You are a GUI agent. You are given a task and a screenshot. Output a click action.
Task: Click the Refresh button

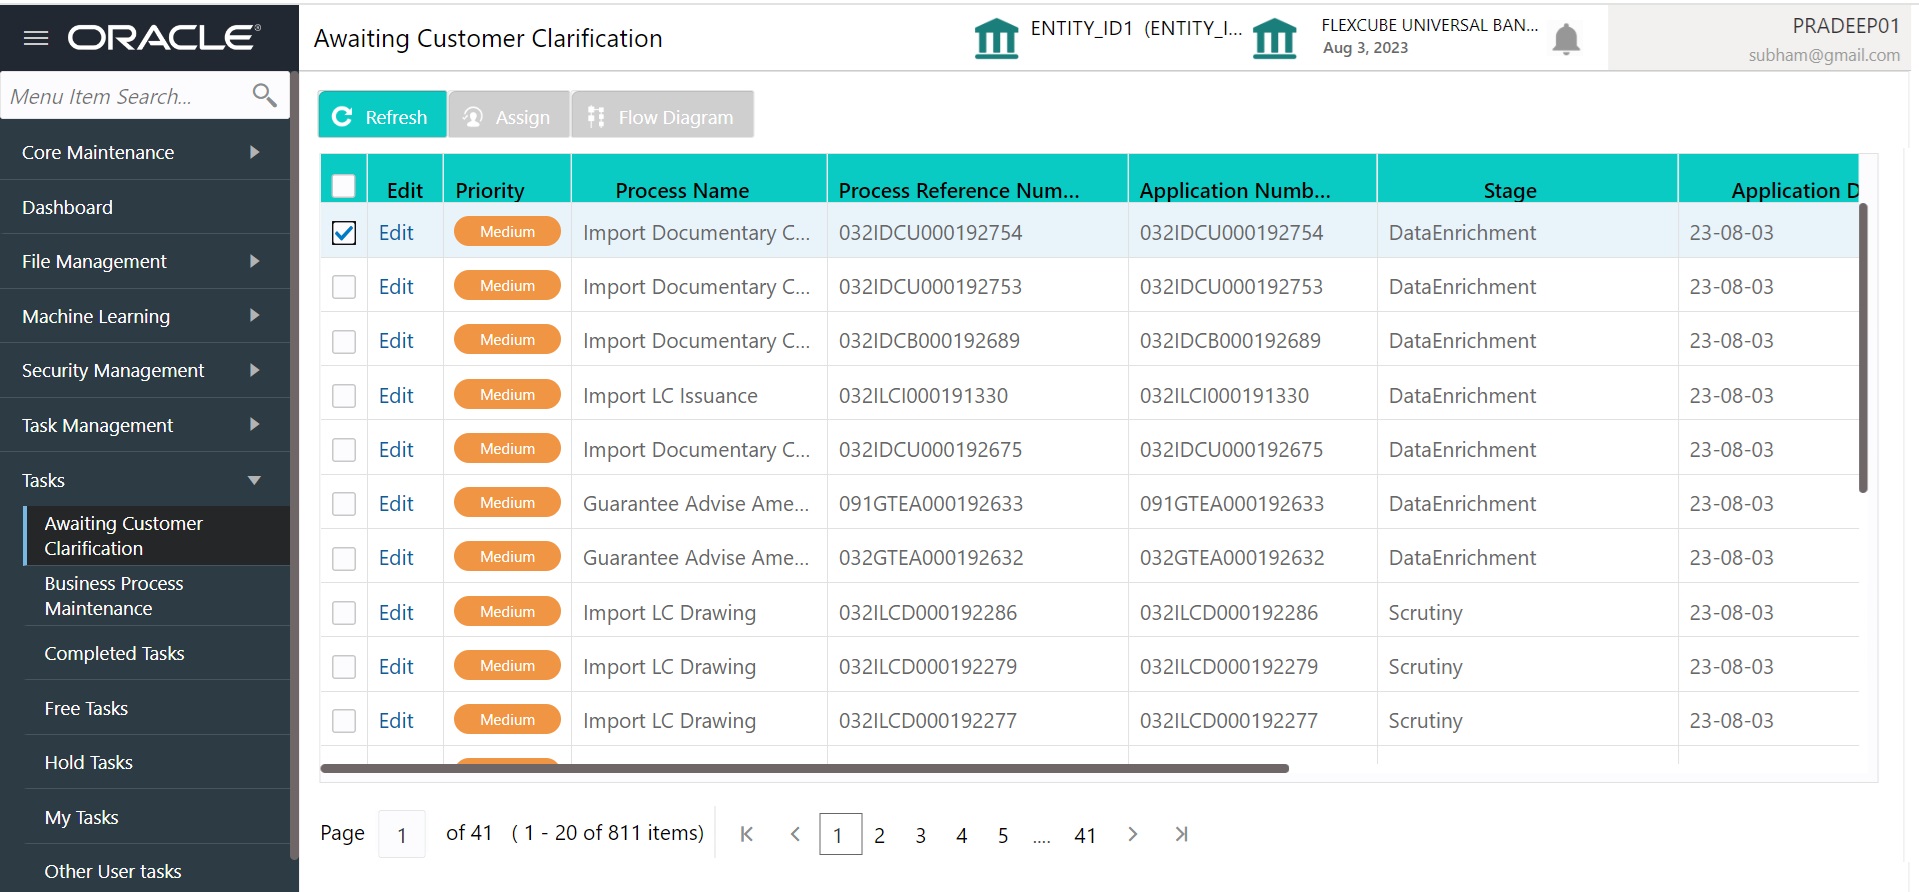coord(382,116)
